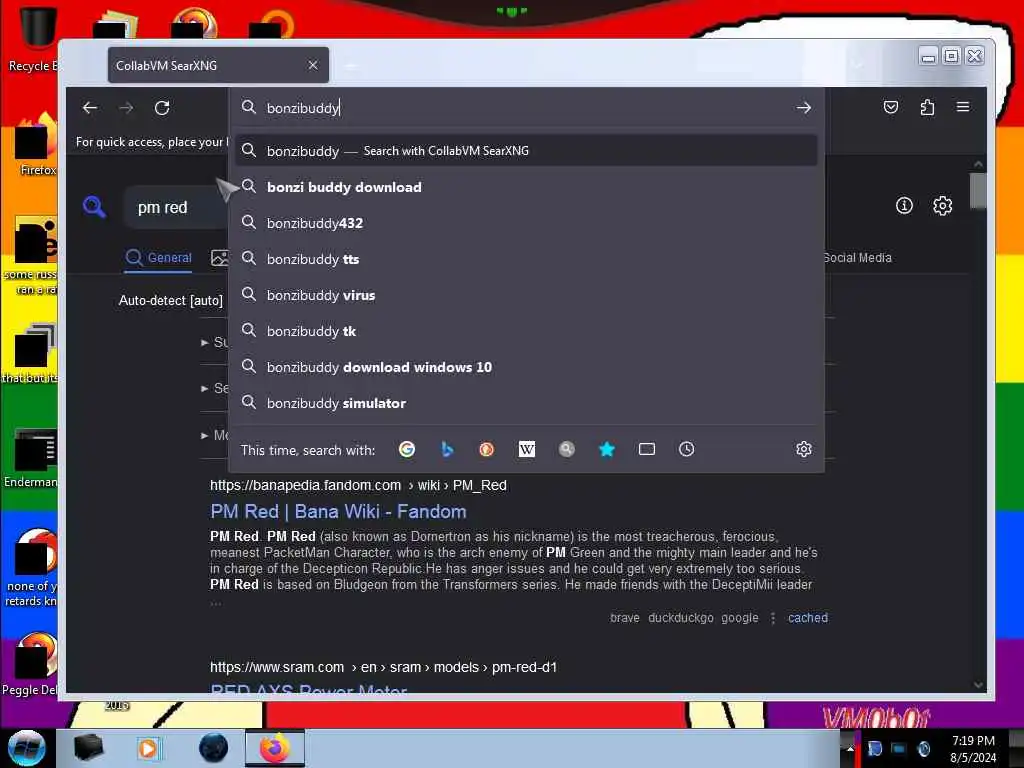Search this time with DuckDuckGo
The height and width of the screenshot is (768, 1024).
point(487,449)
